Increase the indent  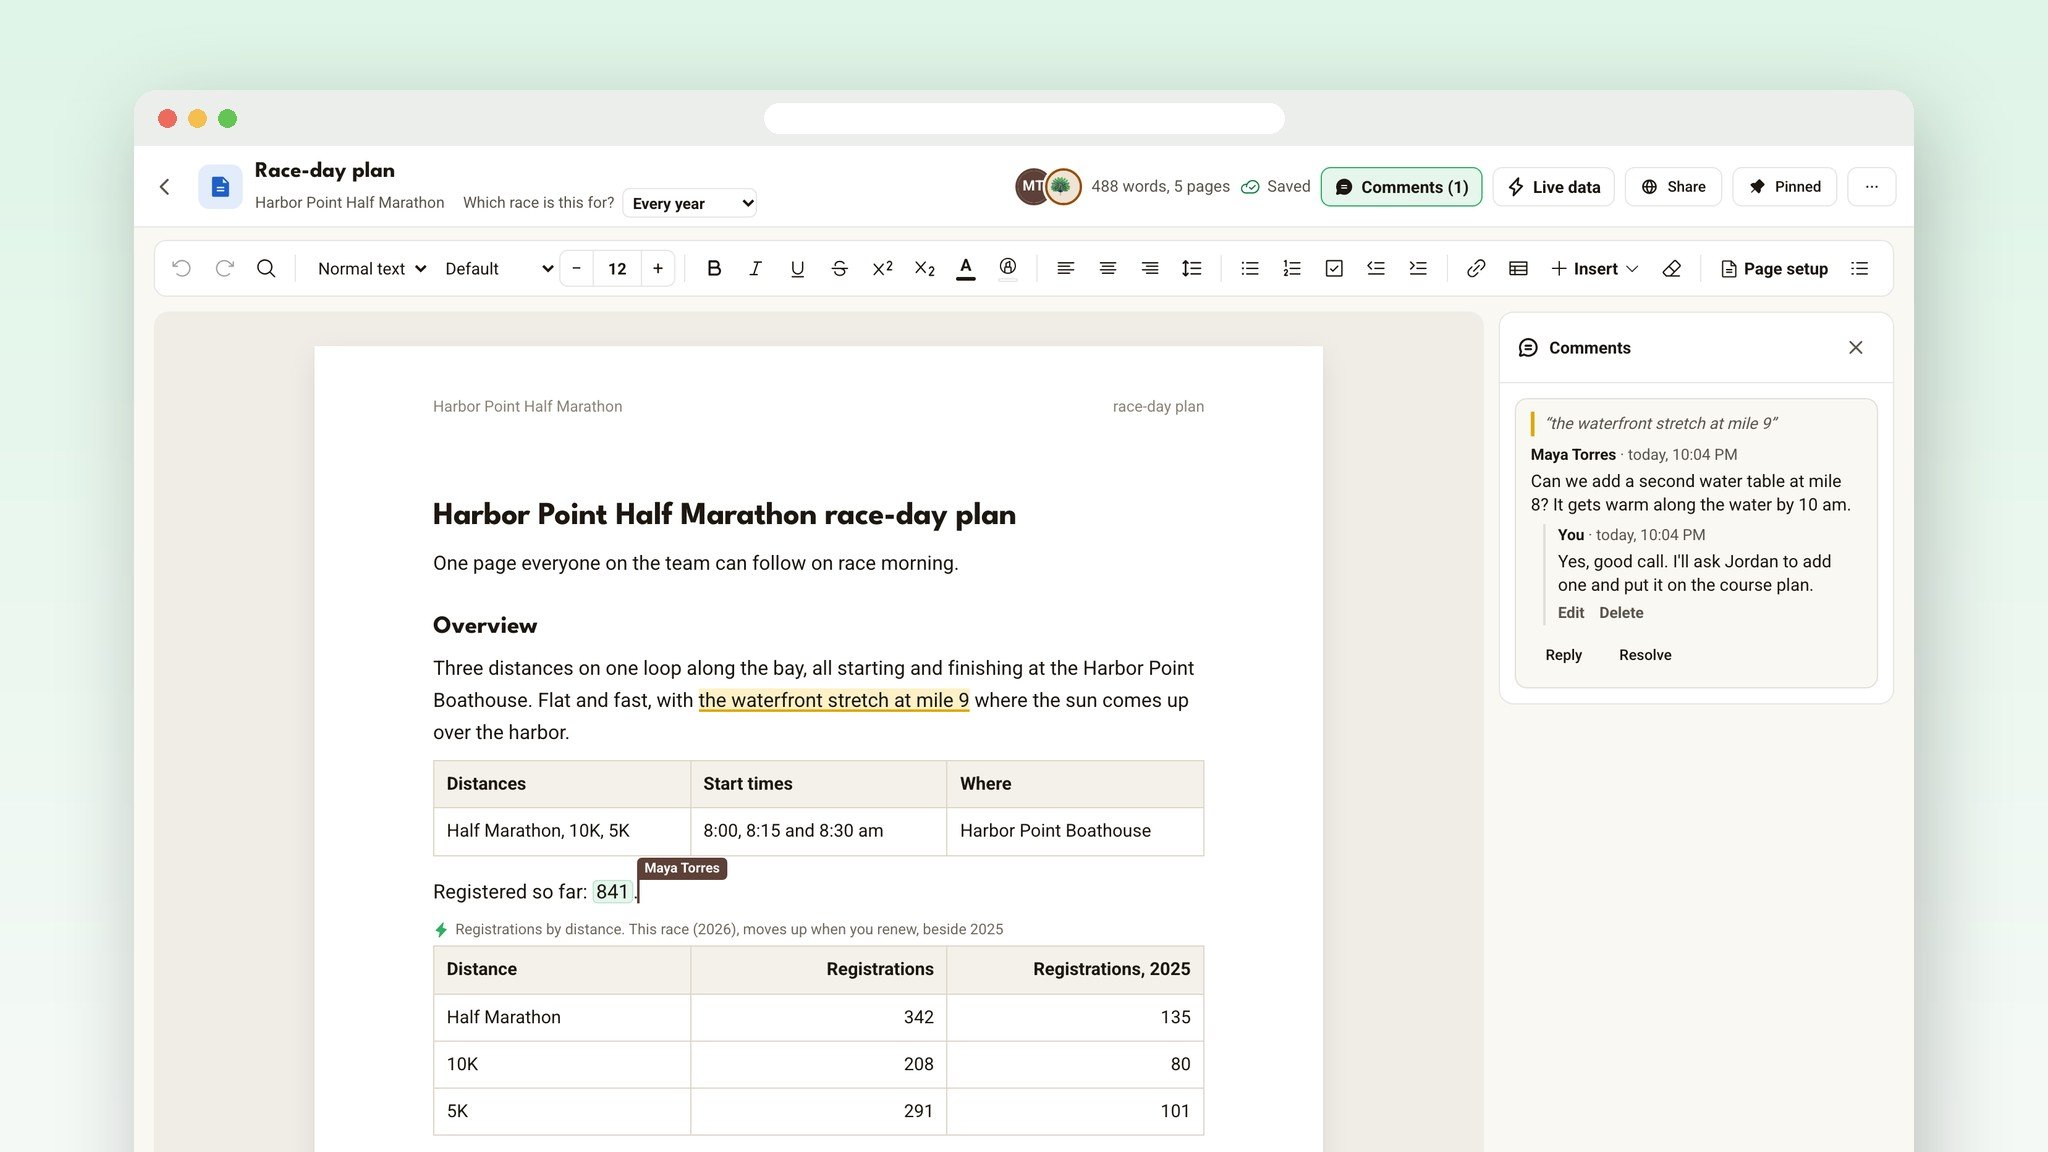1418,268
